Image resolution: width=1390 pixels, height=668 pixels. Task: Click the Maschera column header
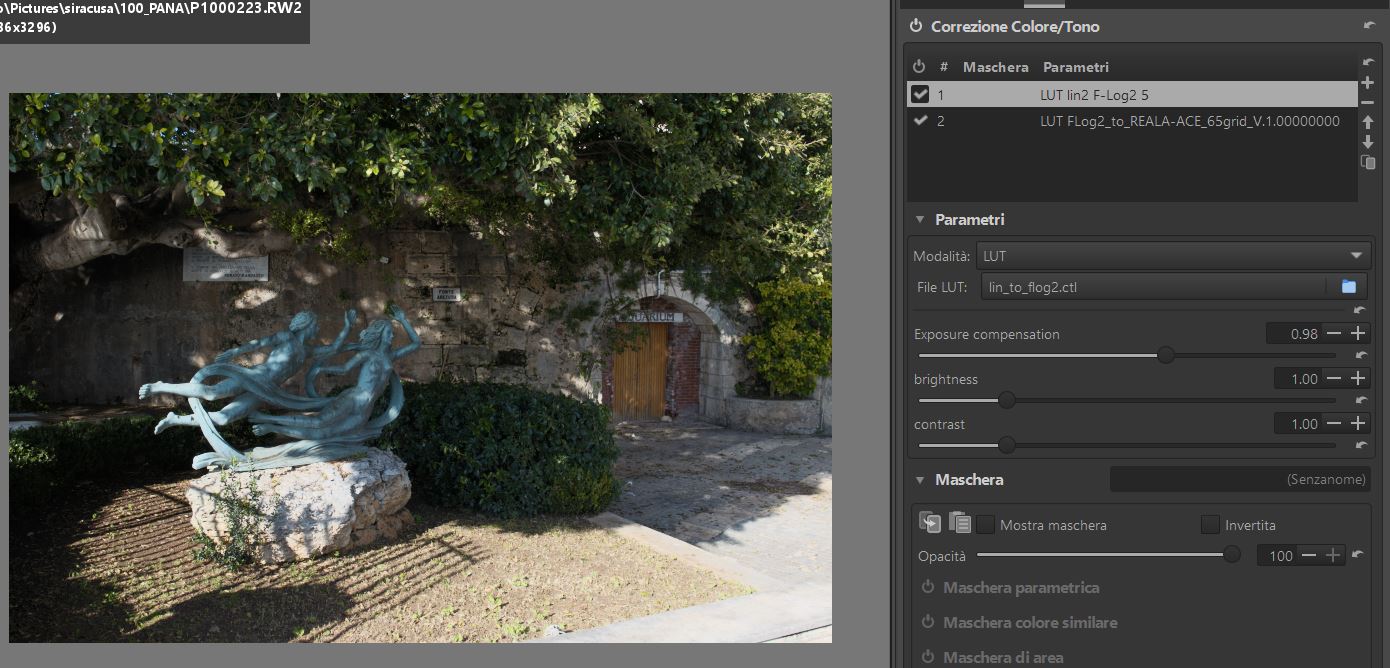pos(995,67)
